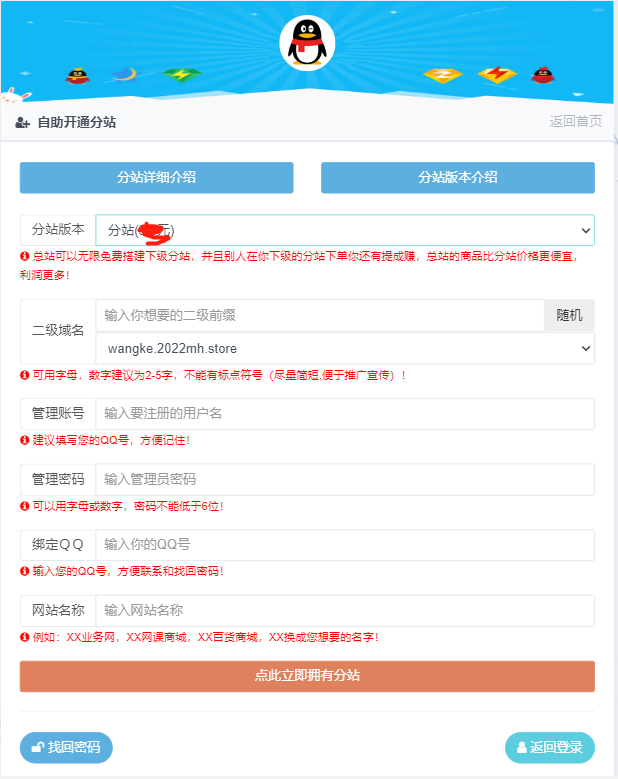This screenshot has width=618, height=779.
Task: Open 返回首页 link
Action: pyautogui.click(x=575, y=121)
